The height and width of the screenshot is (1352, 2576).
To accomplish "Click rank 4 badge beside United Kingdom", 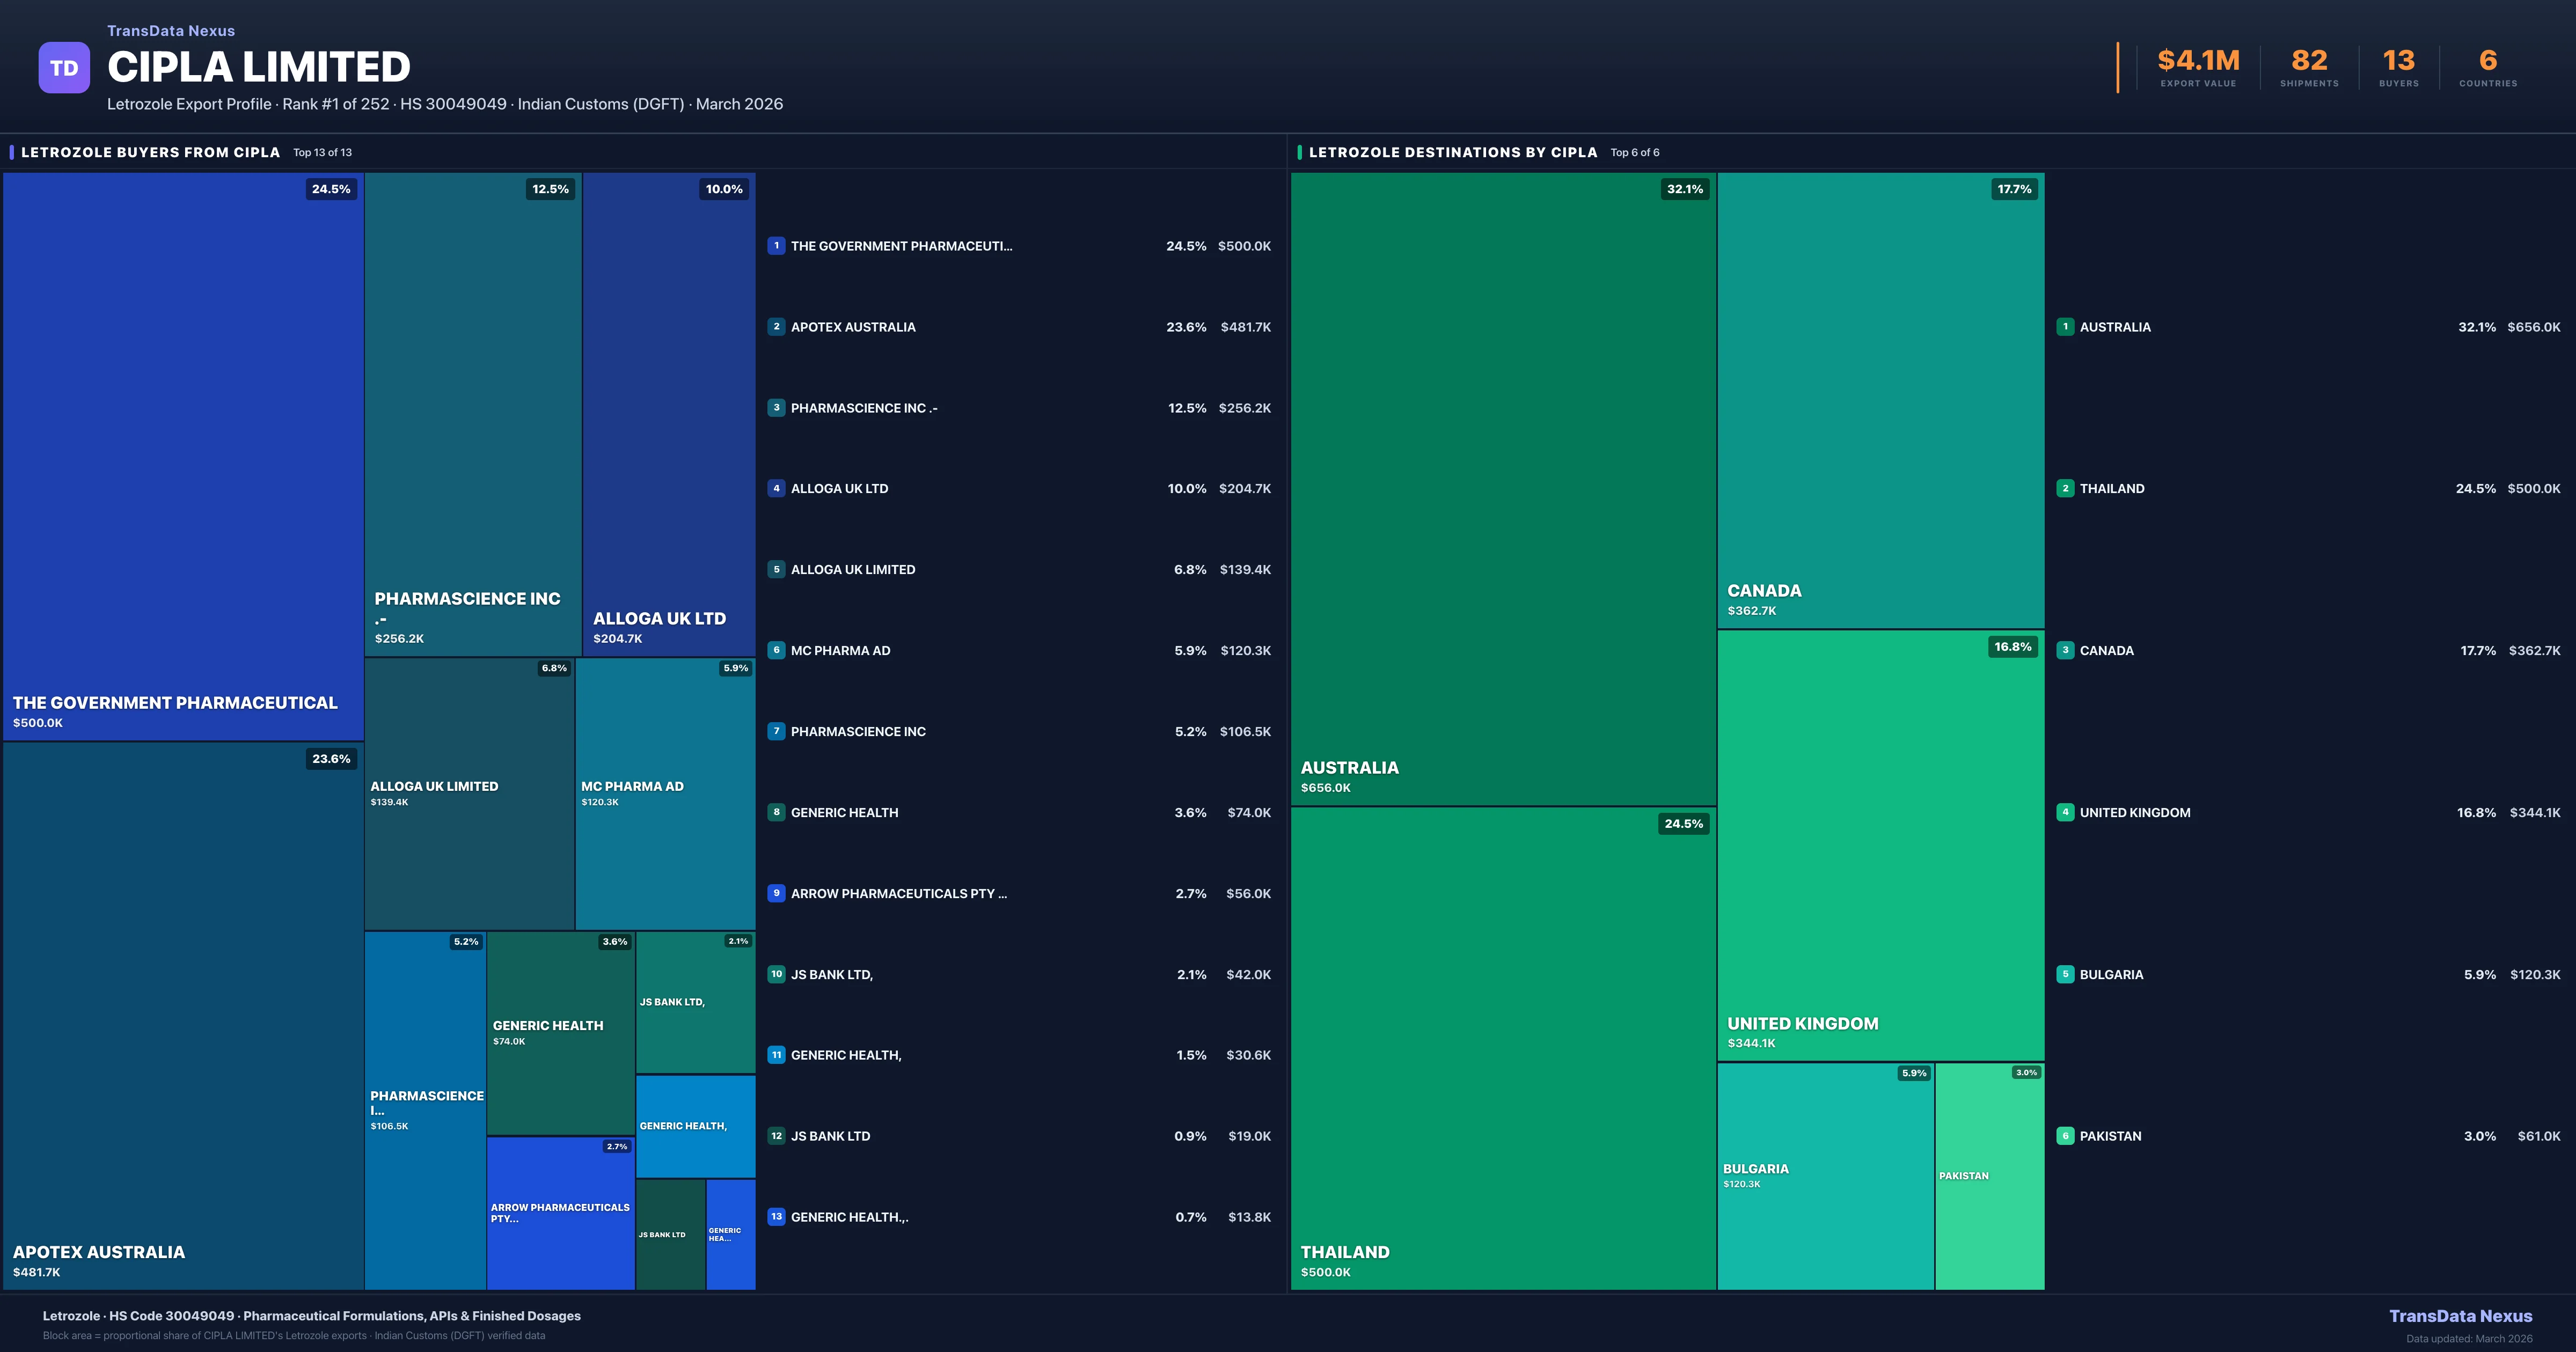I will point(2065,812).
